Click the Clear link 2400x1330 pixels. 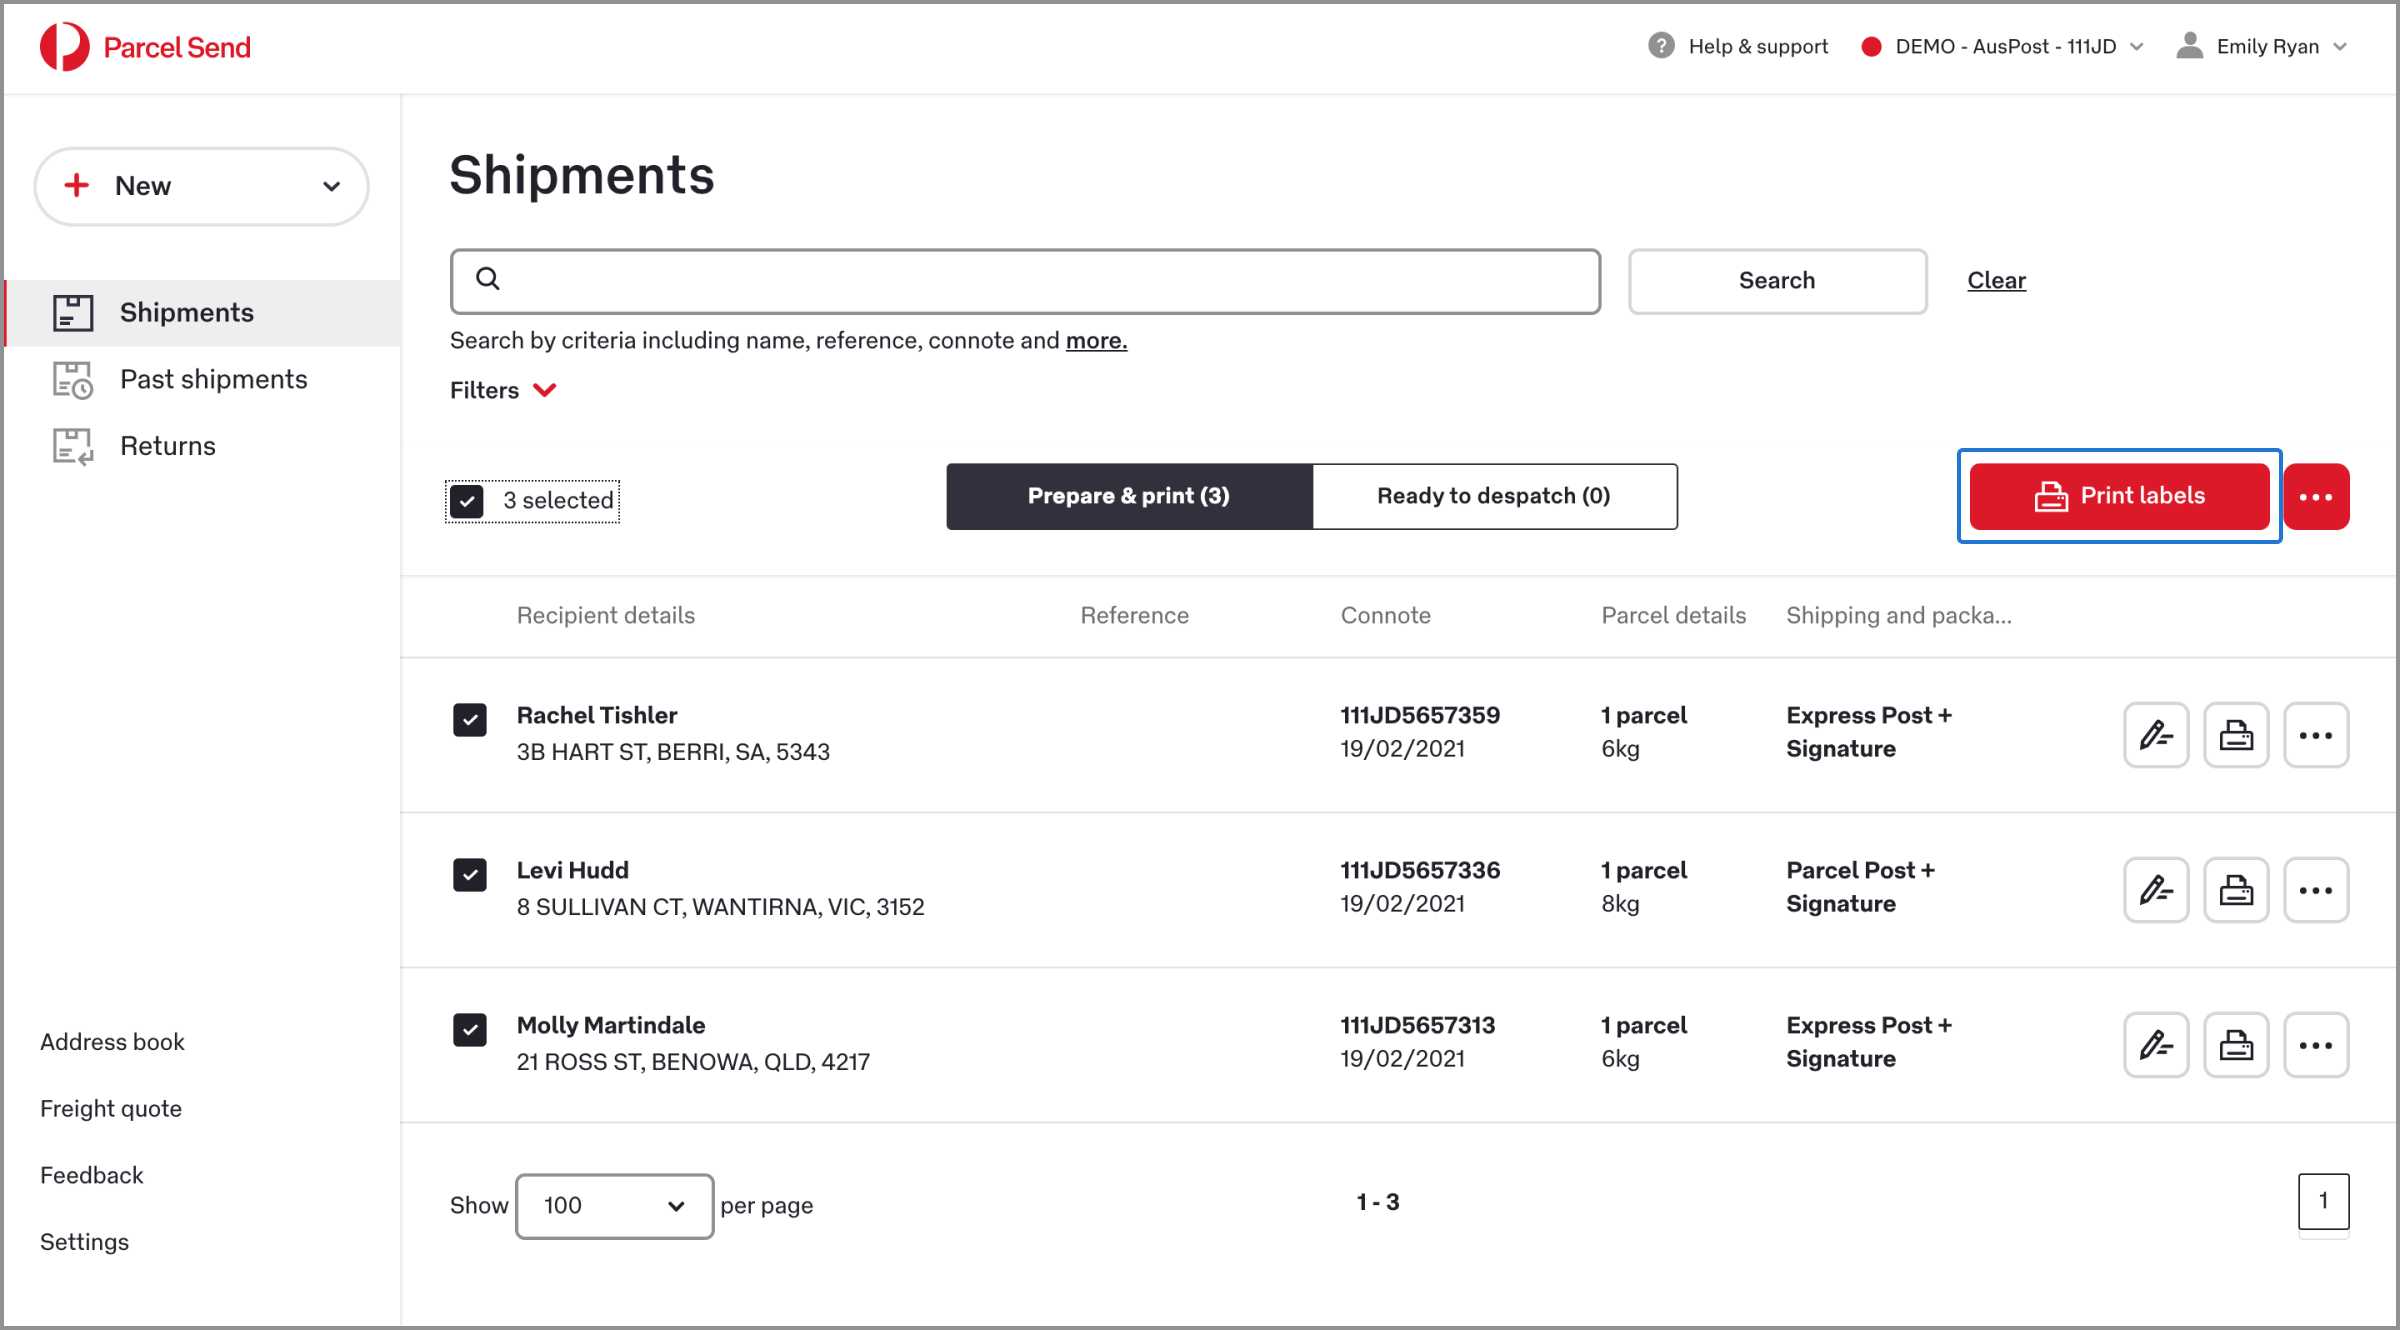[x=1996, y=281]
